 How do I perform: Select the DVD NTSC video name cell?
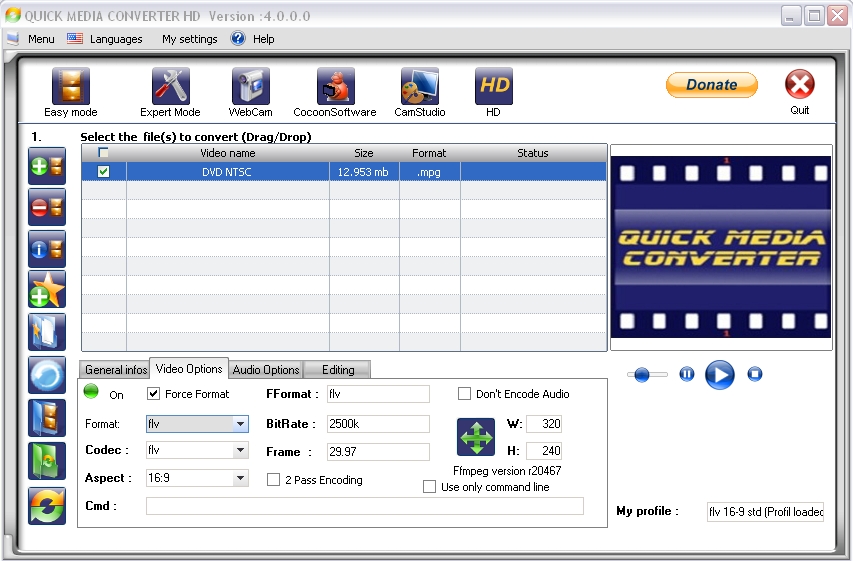coord(227,172)
